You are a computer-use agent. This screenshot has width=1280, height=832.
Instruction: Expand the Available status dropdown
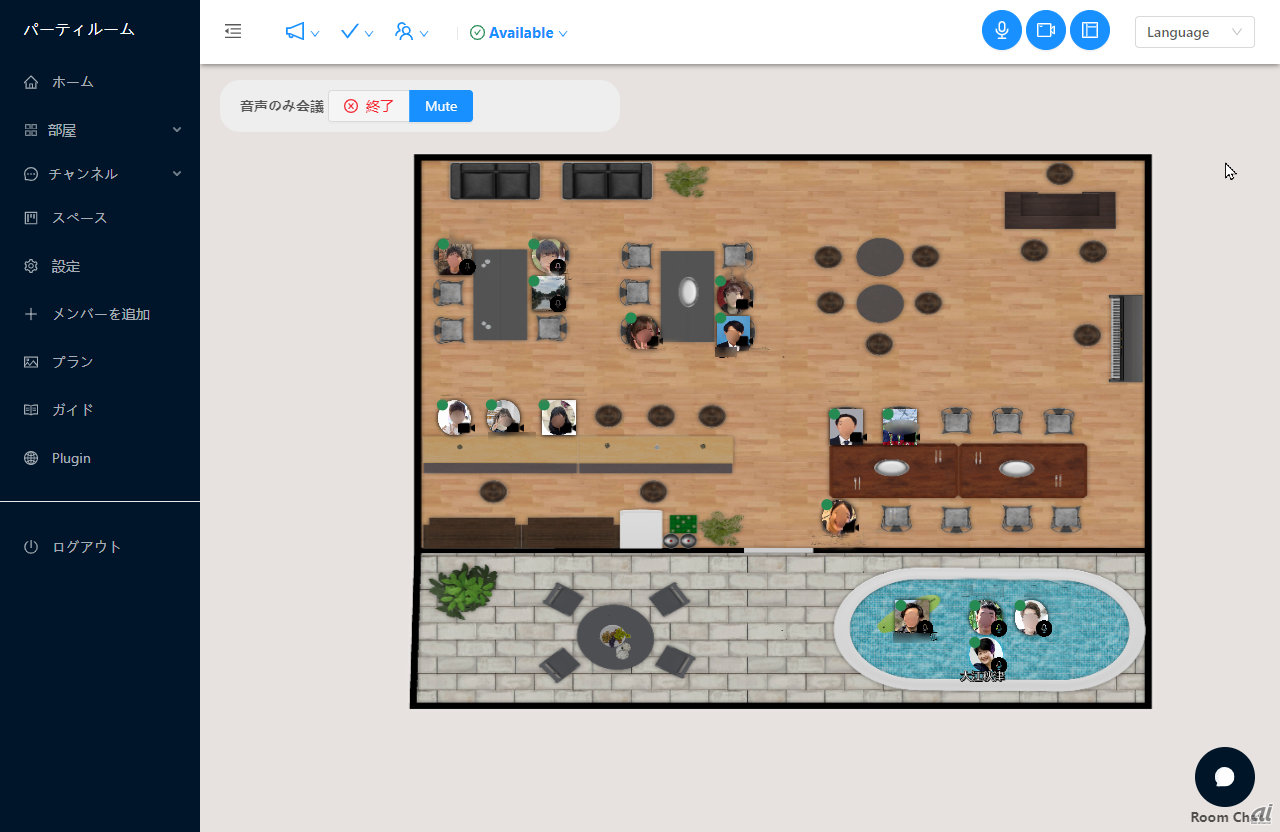click(x=519, y=33)
